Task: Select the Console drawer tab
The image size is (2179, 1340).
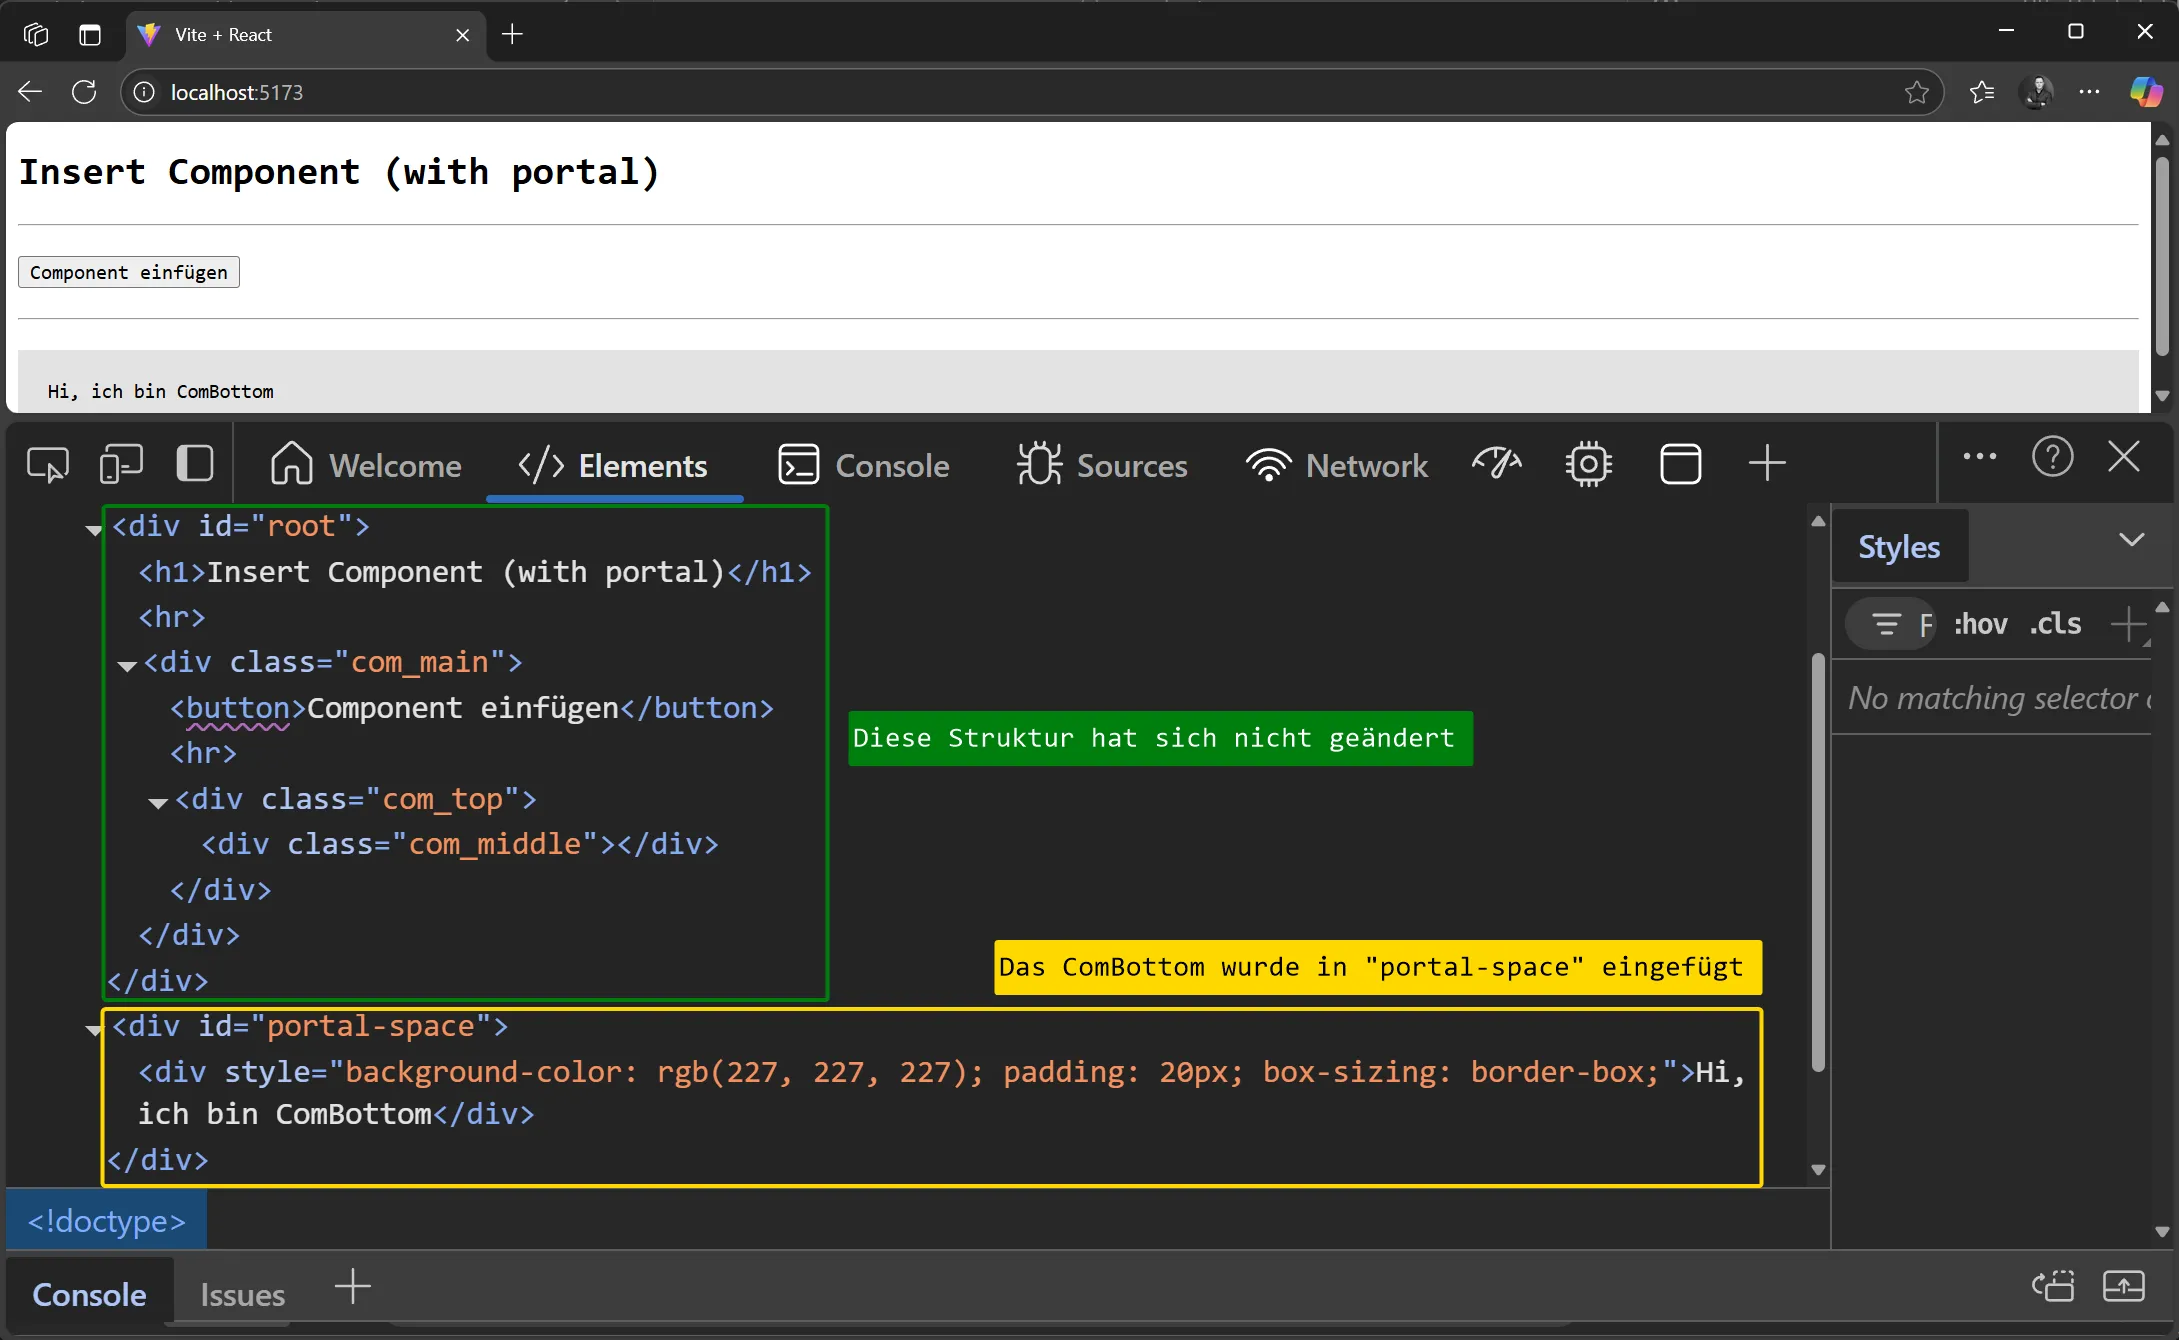Action: coord(89,1295)
